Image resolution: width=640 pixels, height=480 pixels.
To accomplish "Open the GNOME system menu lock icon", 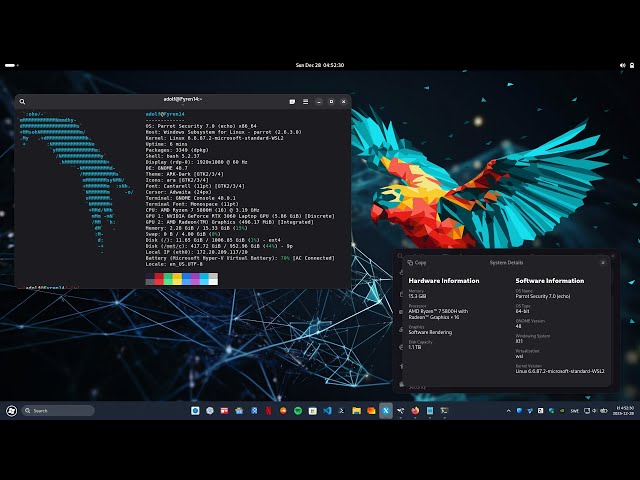I will click(632, 65).
